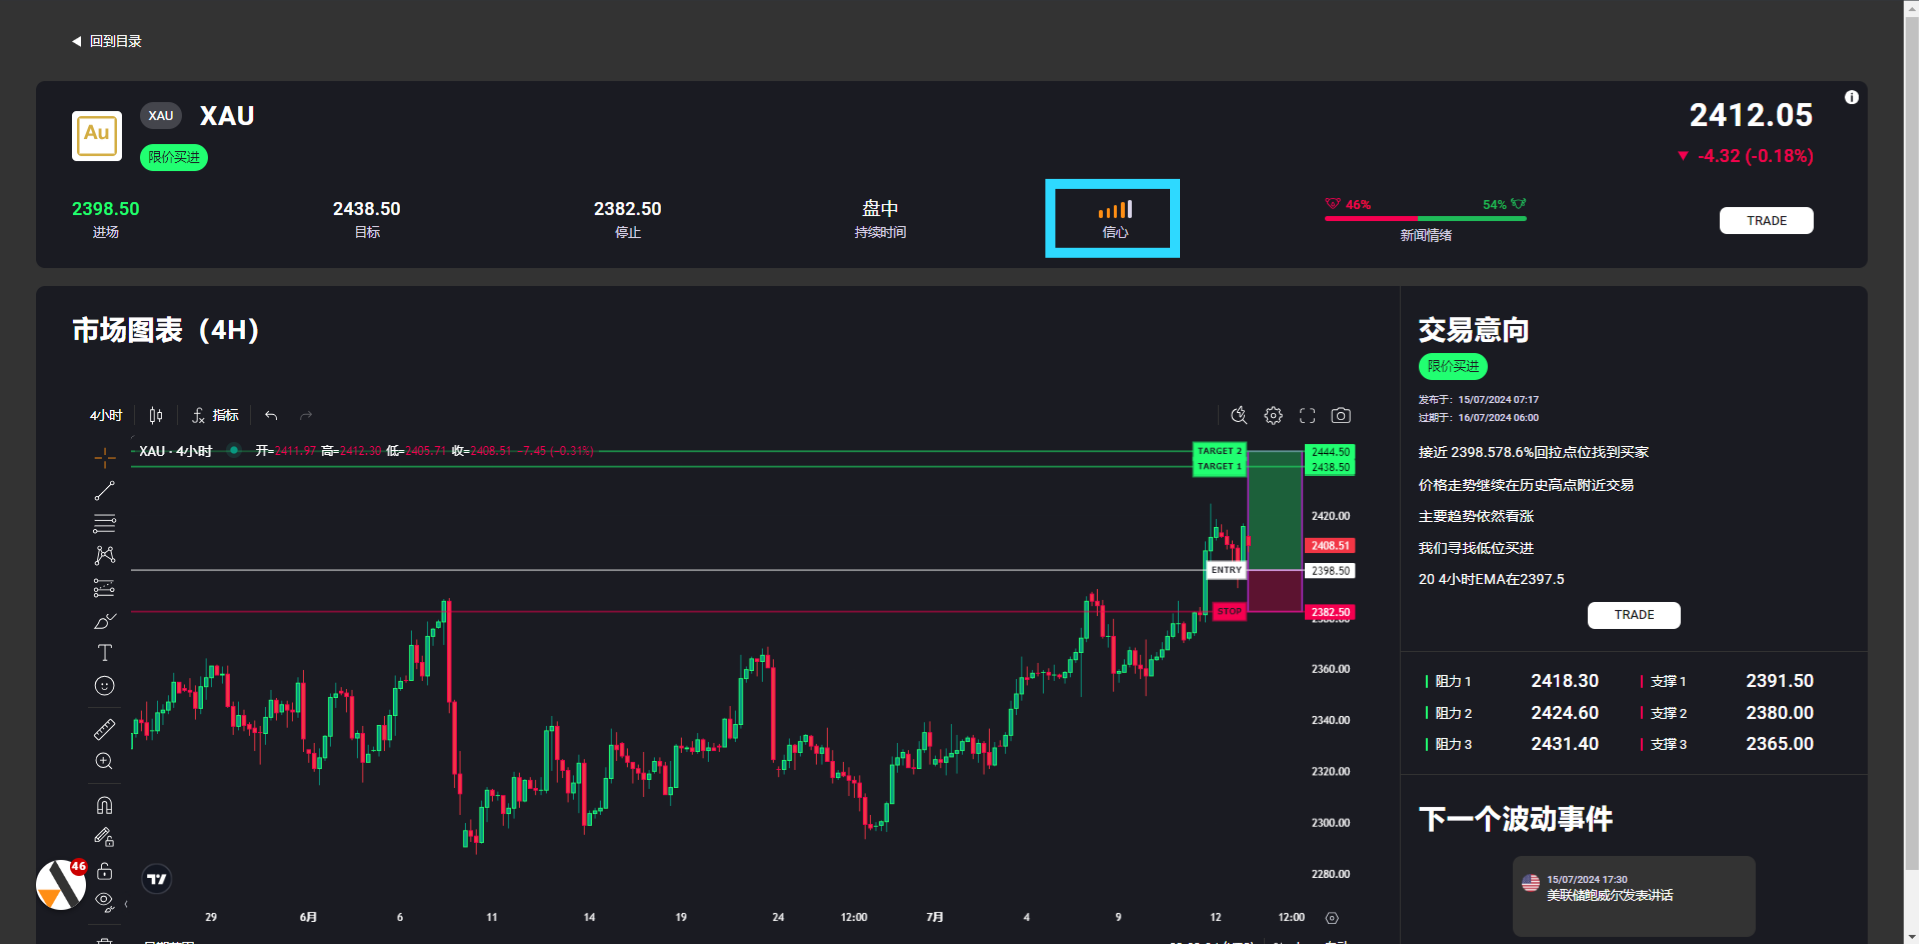1919x944 pixels.
Task: Open the 4小时 timeframe dropdown
Action: [x=106, y=415]
